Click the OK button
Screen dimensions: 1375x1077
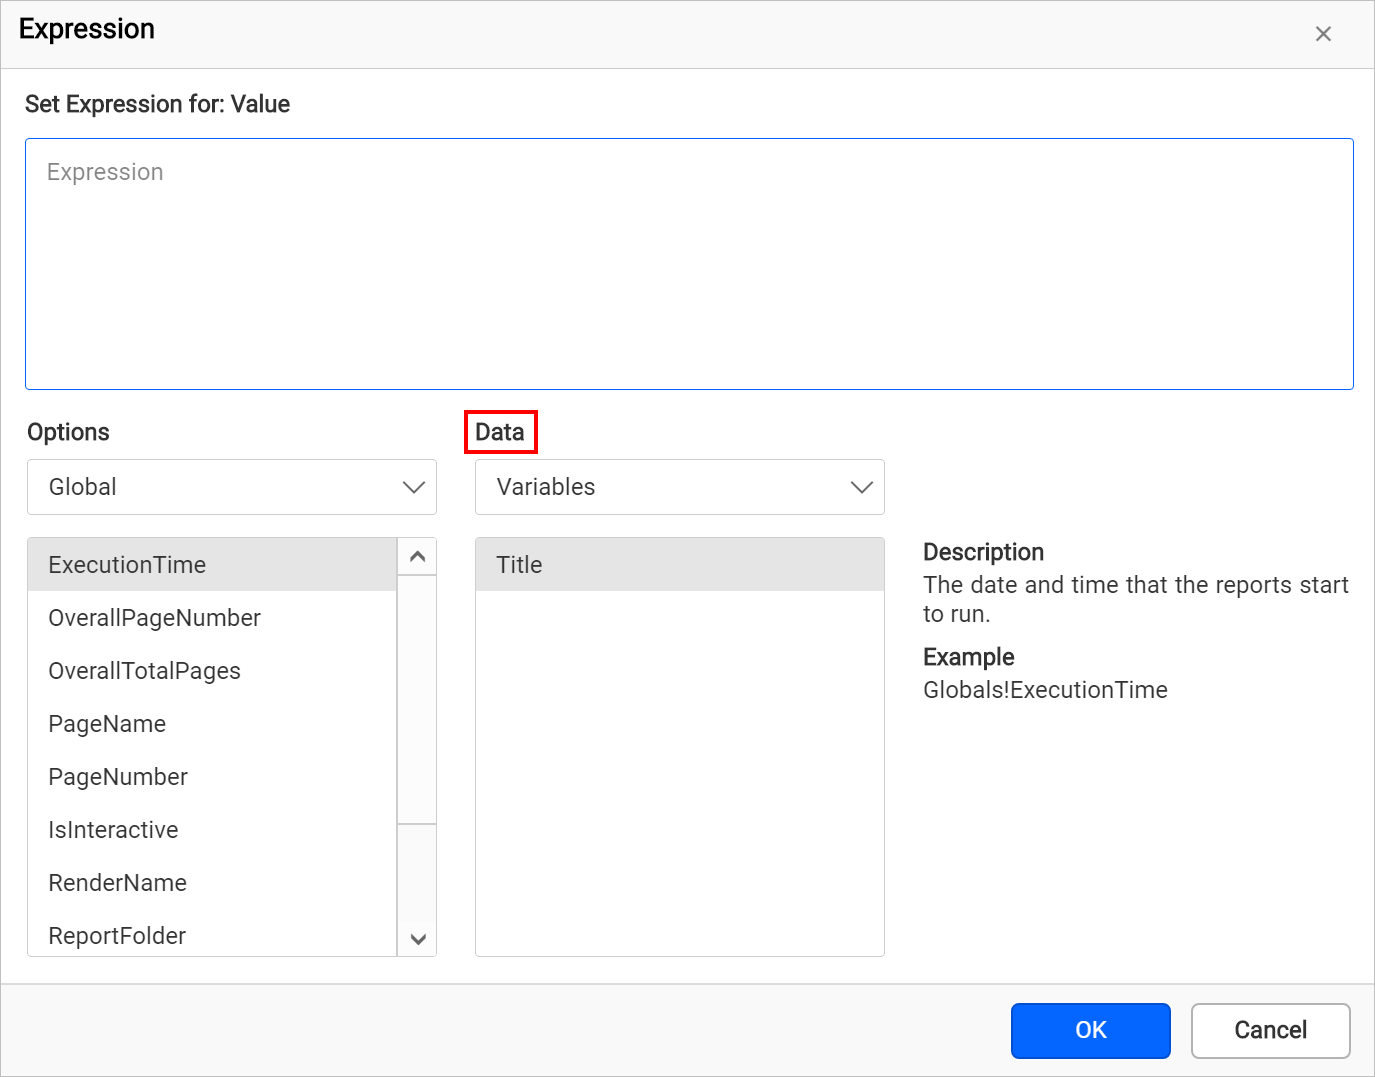[1090, 1030]
